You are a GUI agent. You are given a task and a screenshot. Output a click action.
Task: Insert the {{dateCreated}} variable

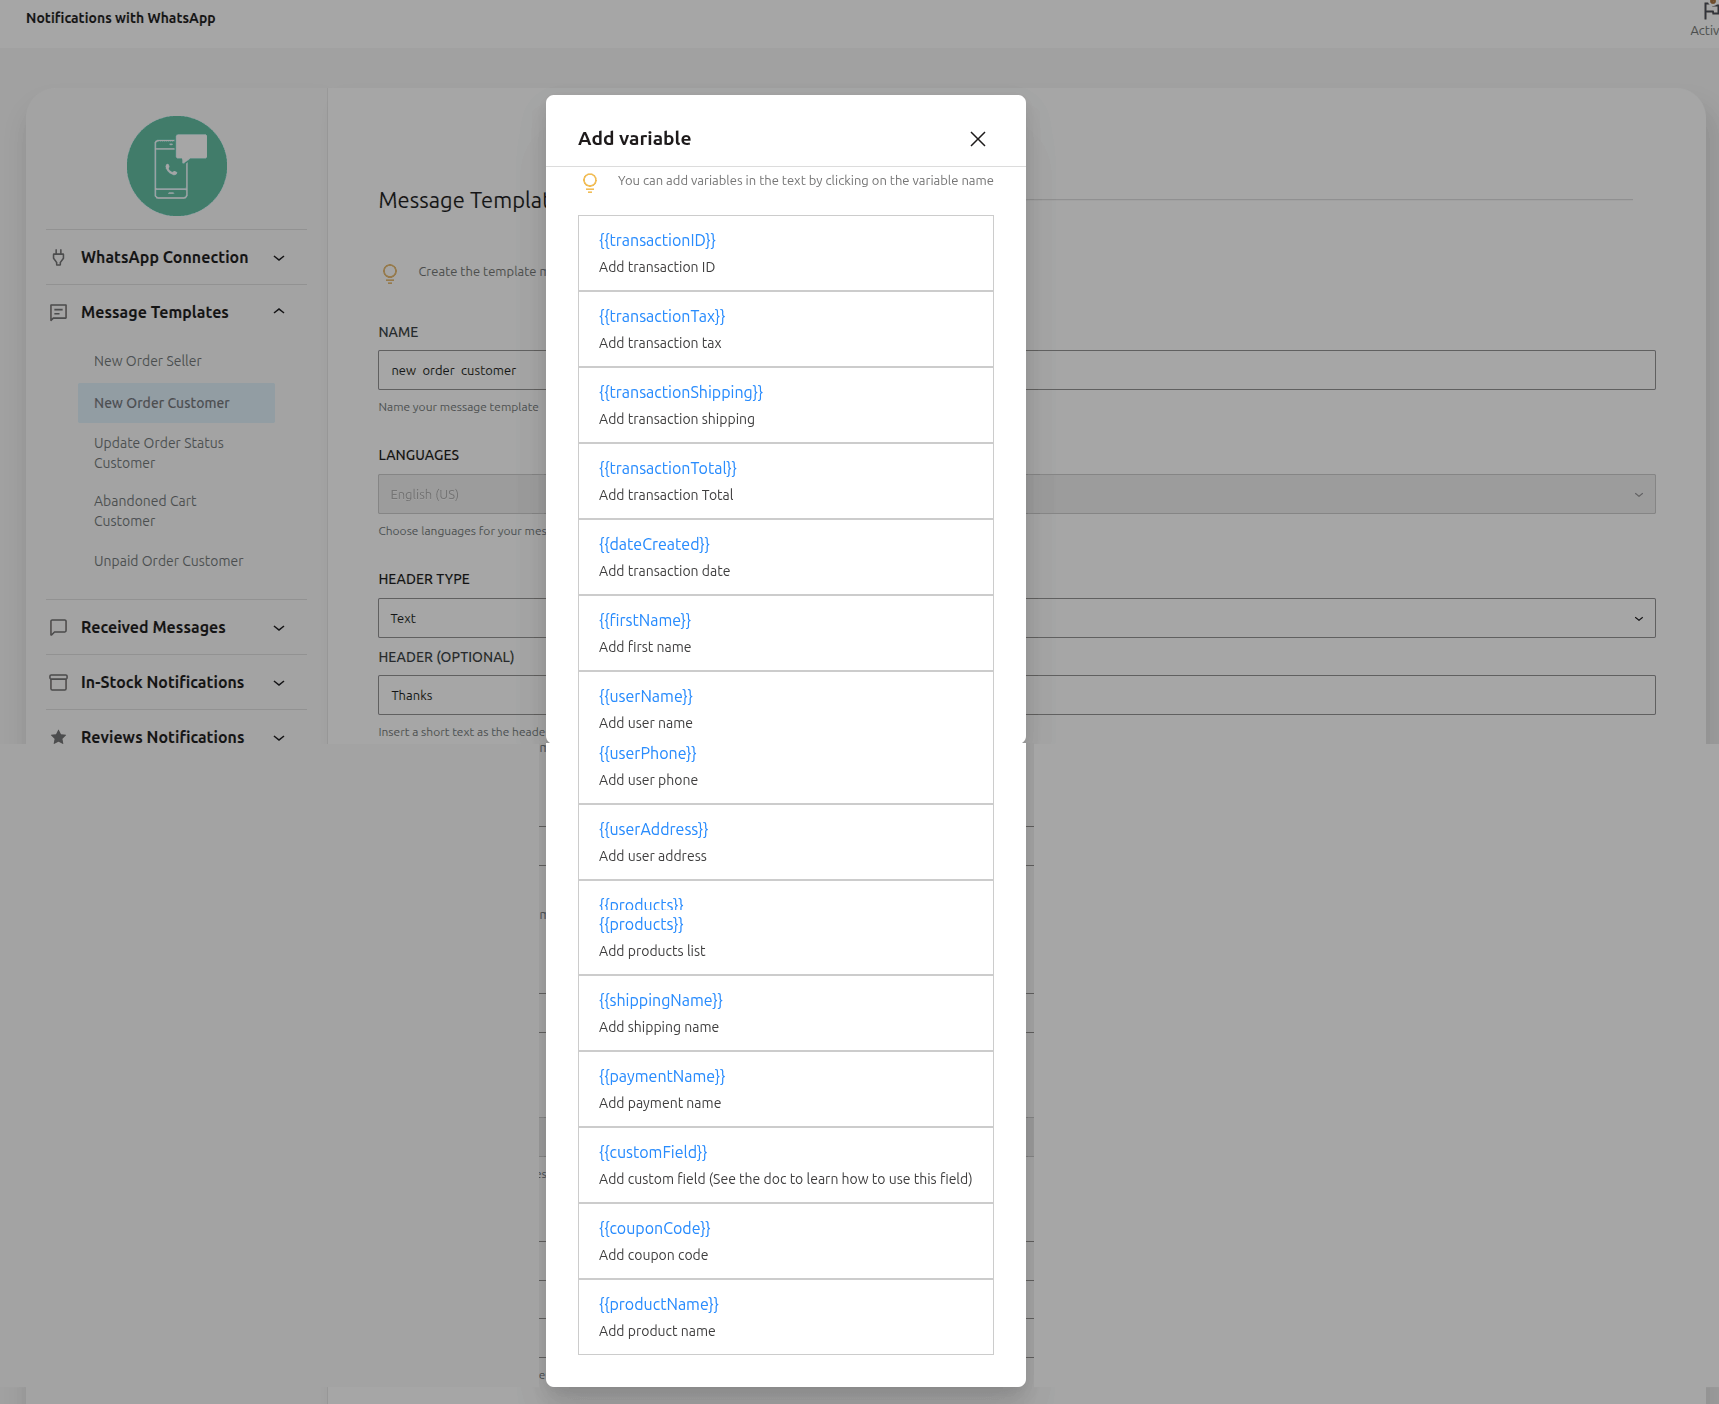coord(654,544)
